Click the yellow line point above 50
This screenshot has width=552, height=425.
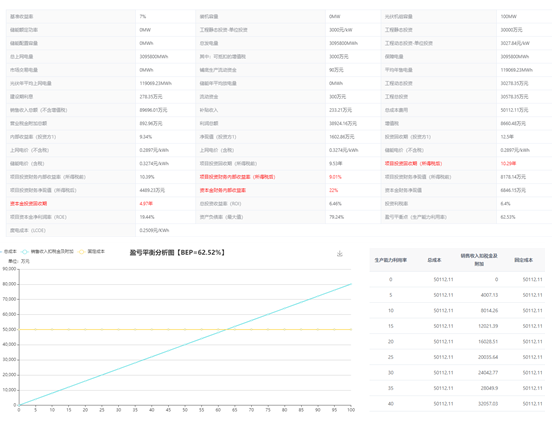point(185,329)
